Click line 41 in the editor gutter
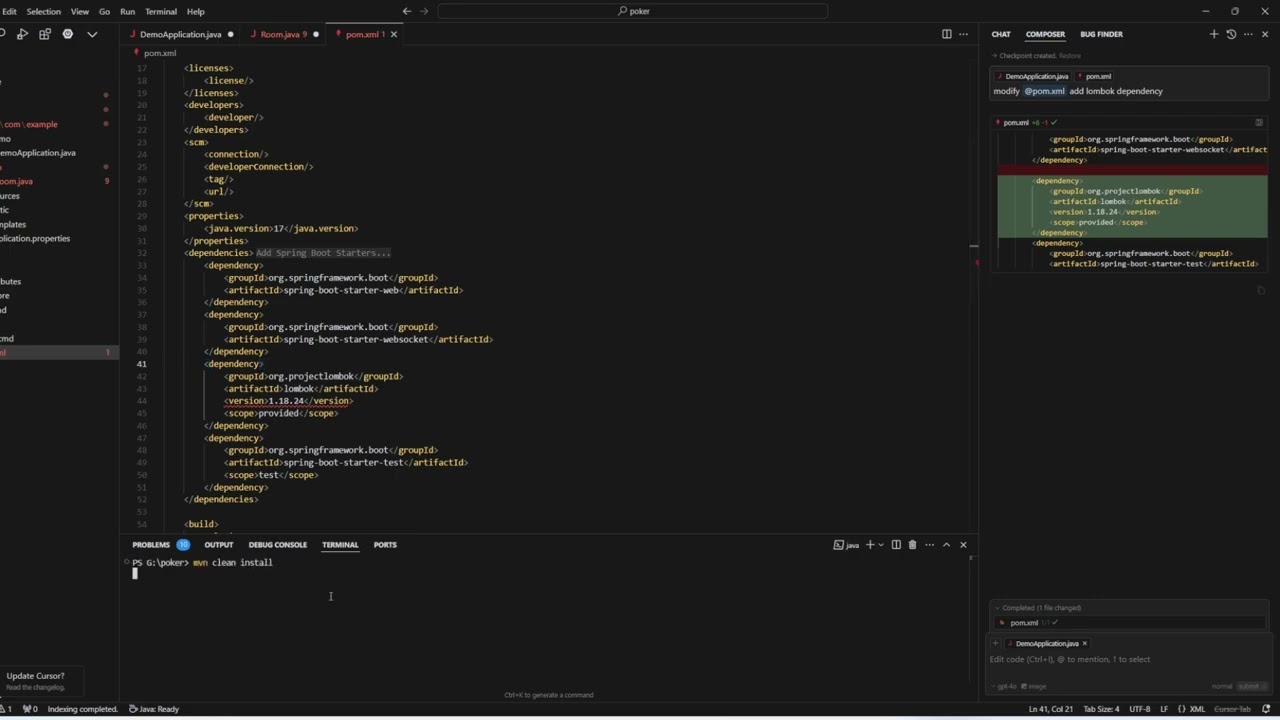The height and width of the screenshot is (720, 1280). [141, 364]
